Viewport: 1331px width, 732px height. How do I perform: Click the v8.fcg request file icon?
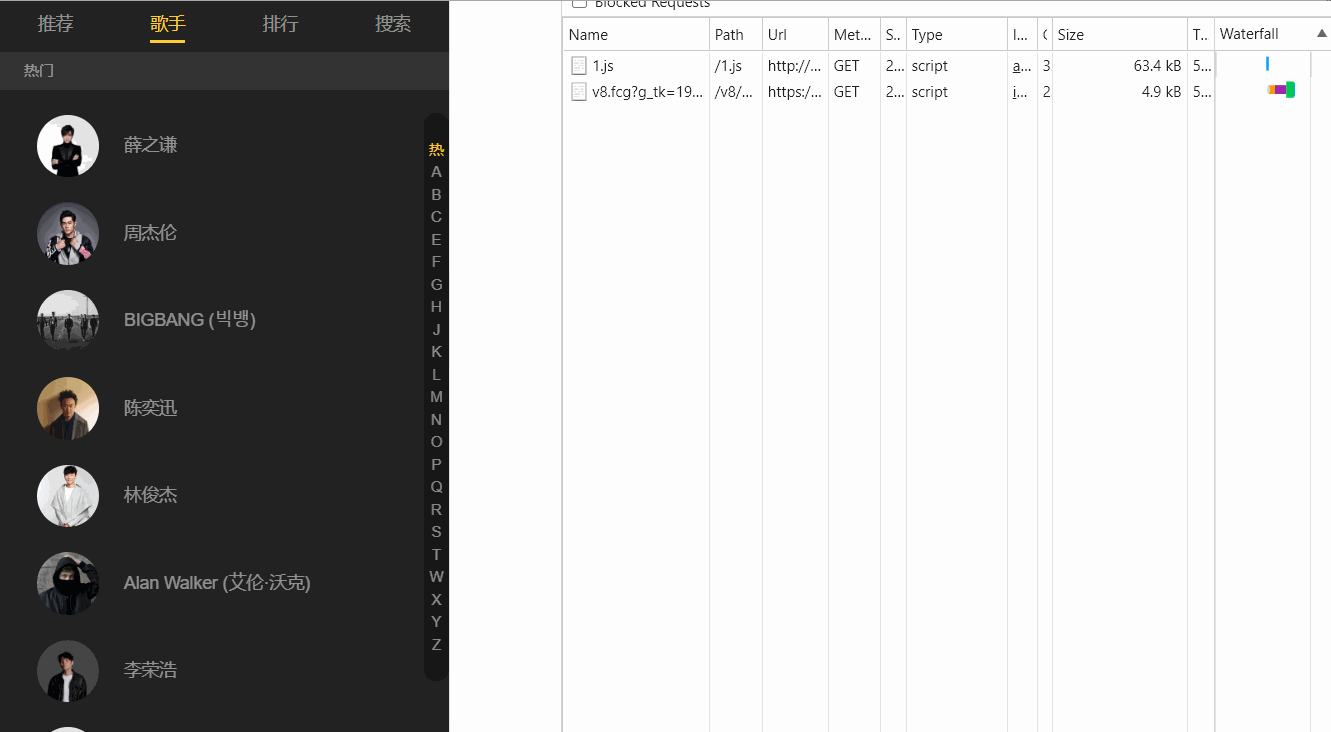pyautogui.click(x=579, y=92)
